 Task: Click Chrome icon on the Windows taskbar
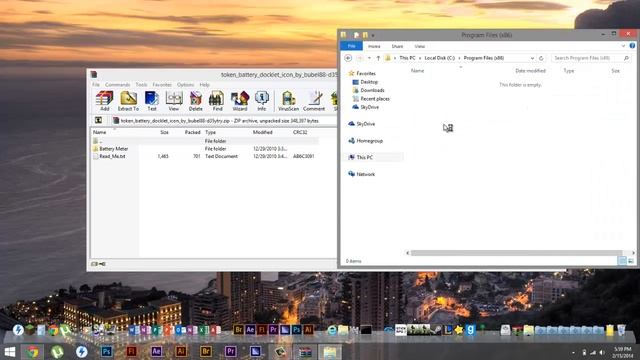tap(33, 351)
